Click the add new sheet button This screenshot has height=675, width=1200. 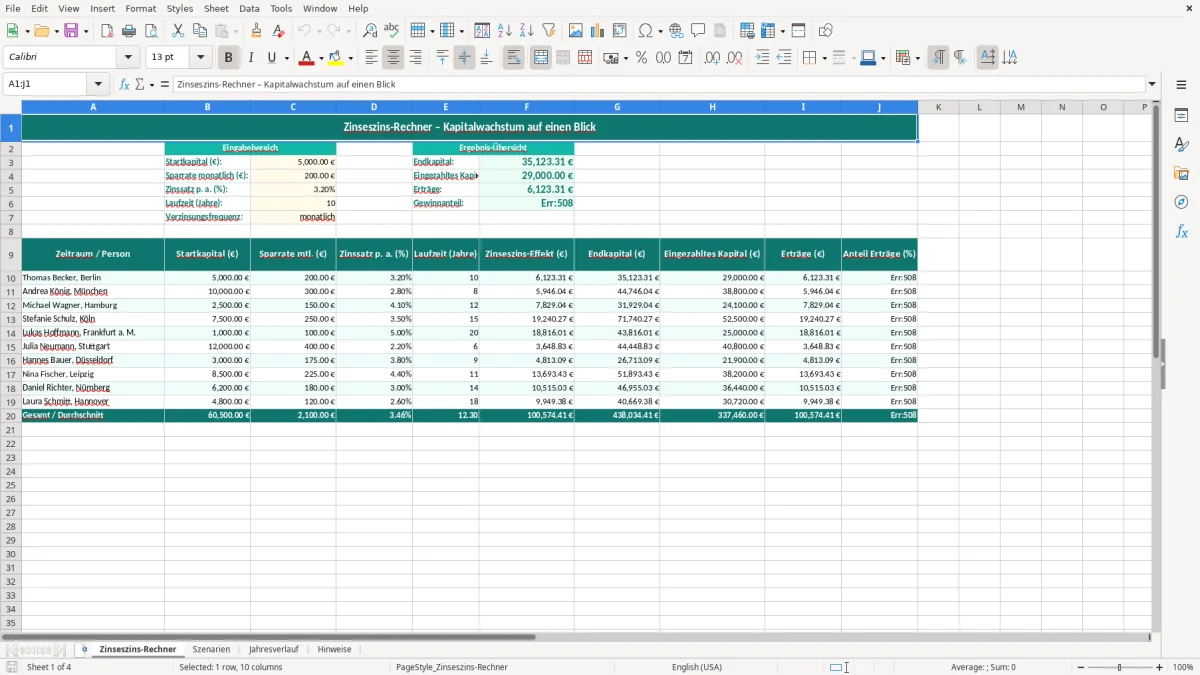(84, 649)
